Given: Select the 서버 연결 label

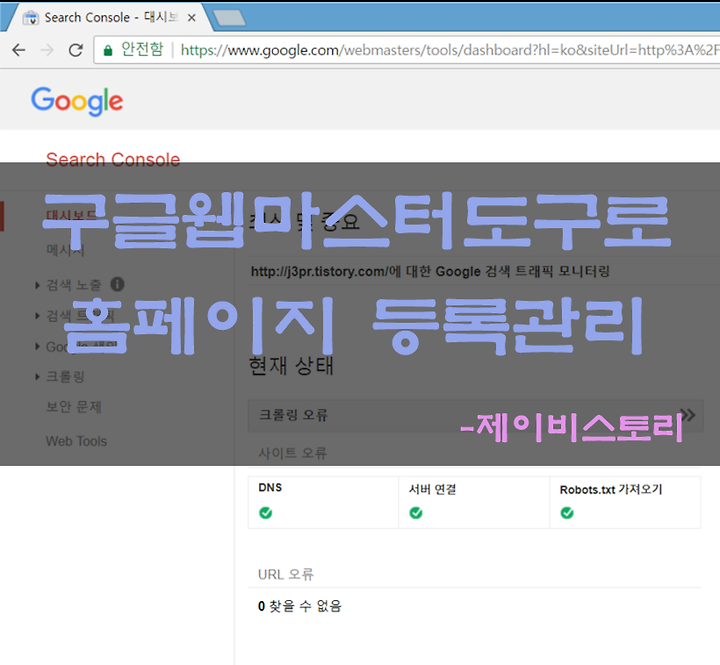Looking at the screenshot, I should click(433, 489).
